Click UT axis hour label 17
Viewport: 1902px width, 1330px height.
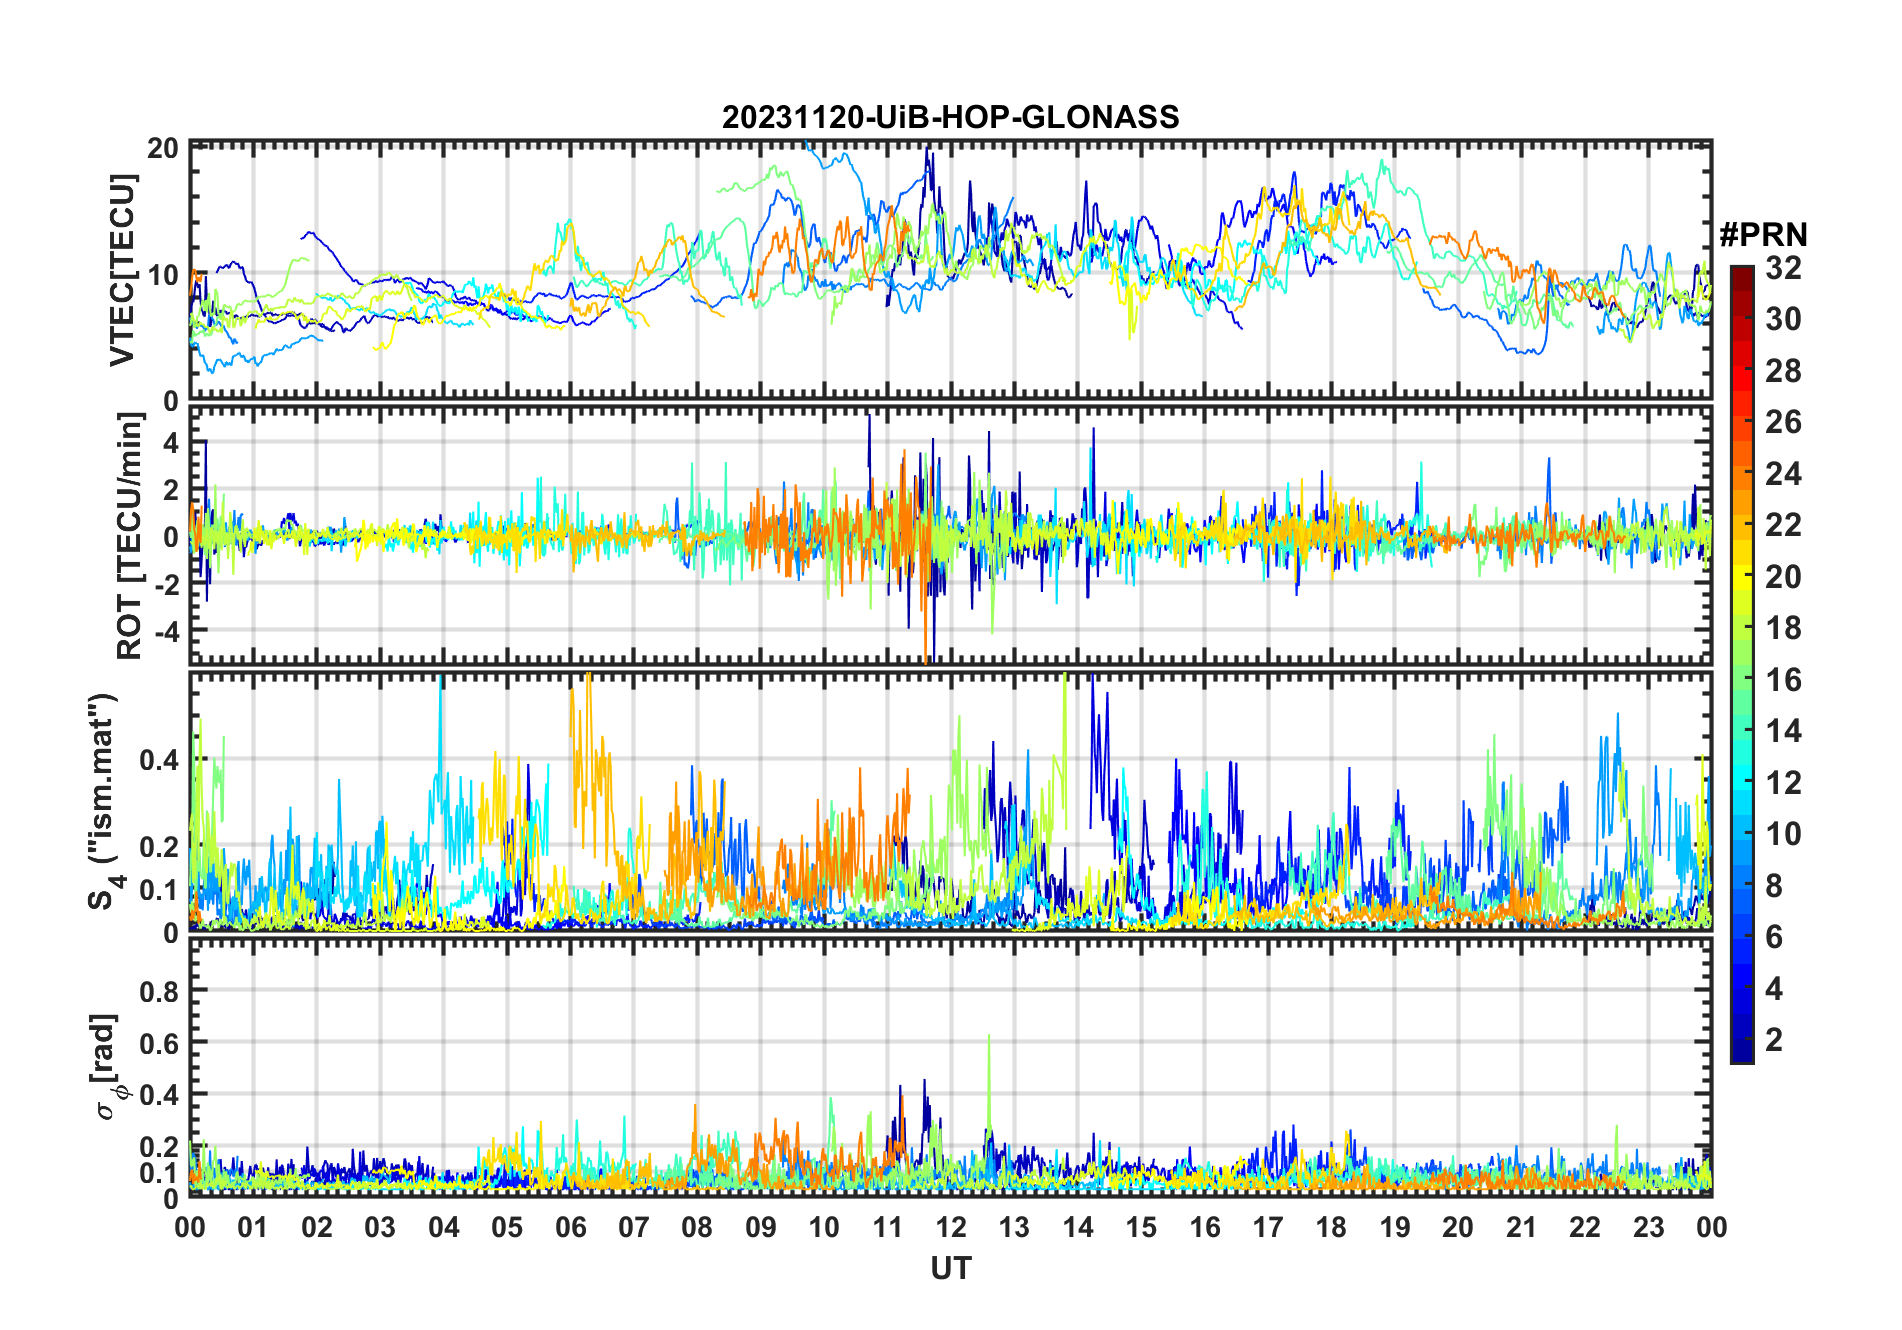[x=1268, y=1227]
